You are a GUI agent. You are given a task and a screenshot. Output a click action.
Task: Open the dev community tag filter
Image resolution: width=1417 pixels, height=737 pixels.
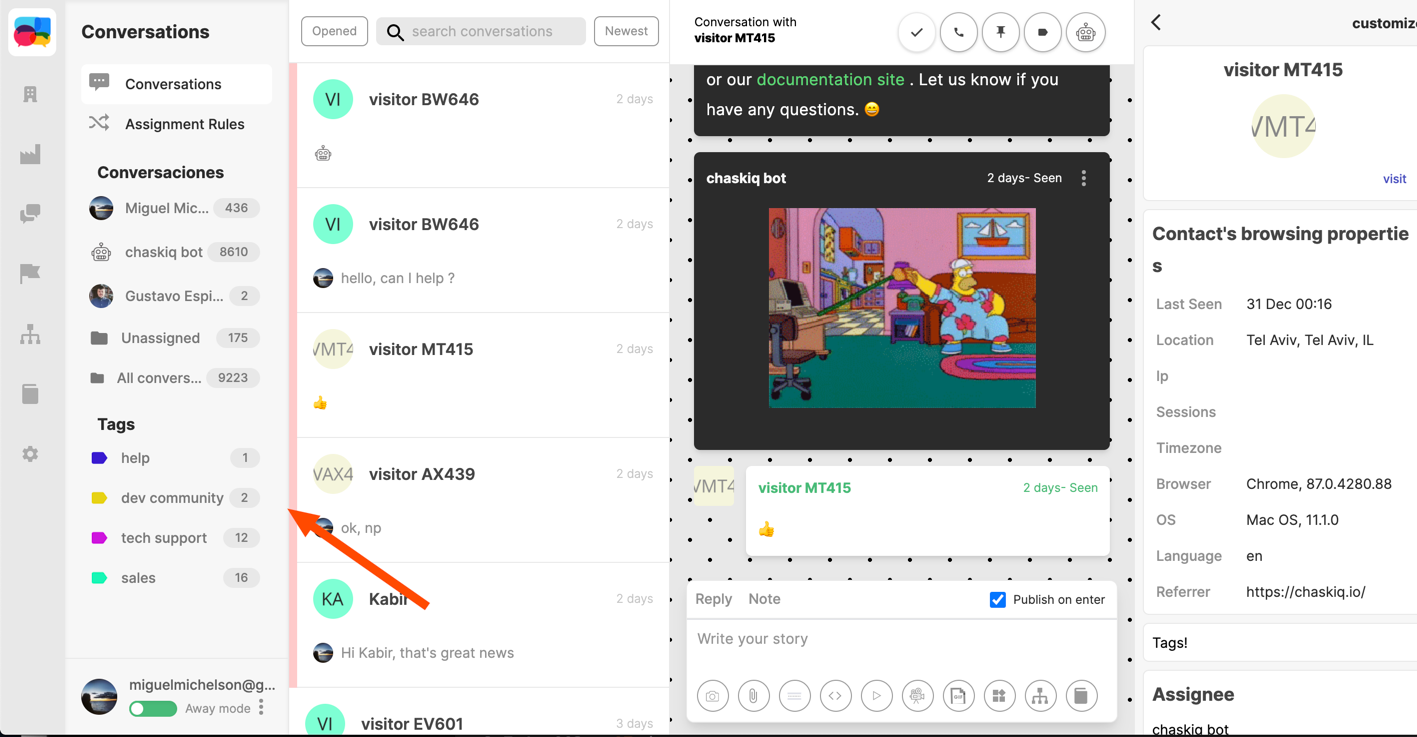coord(172,497)
